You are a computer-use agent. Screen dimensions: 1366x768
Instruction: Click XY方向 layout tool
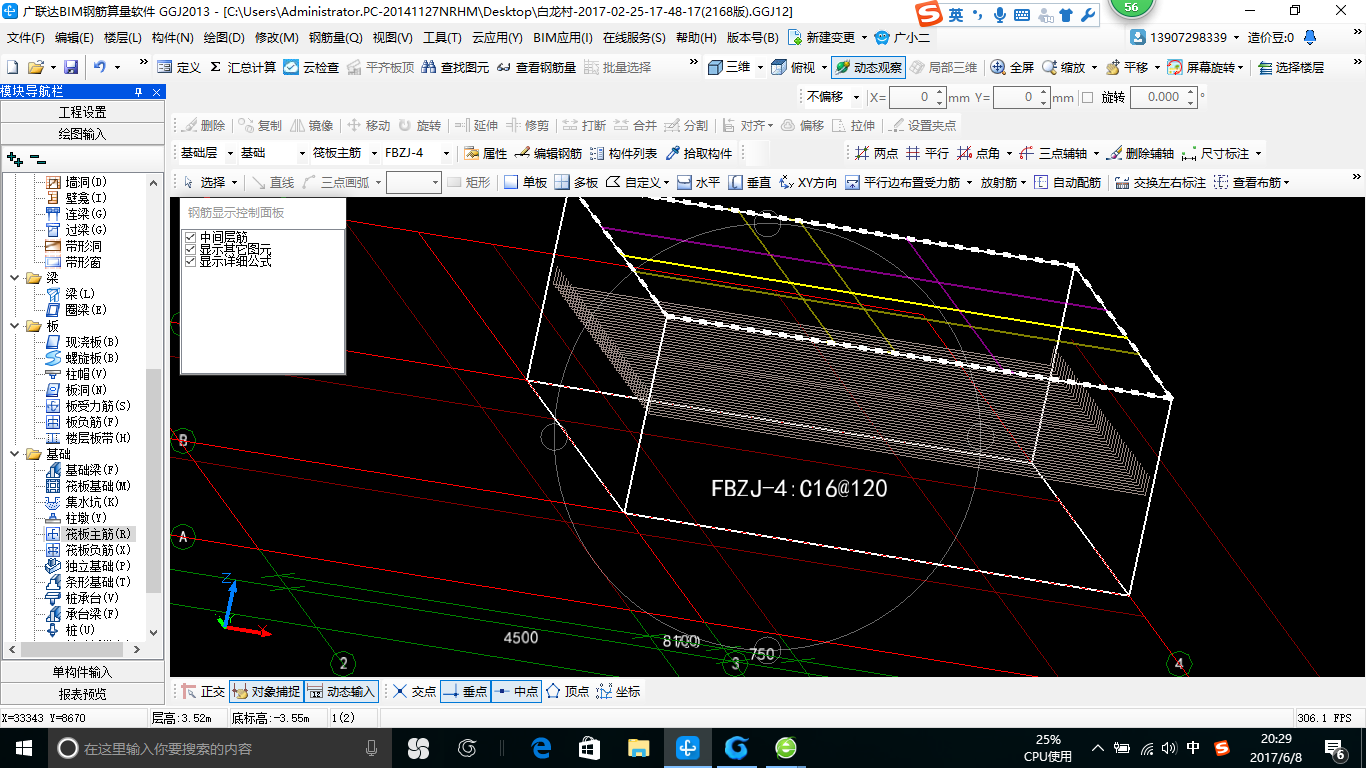(x=808, y=182)
